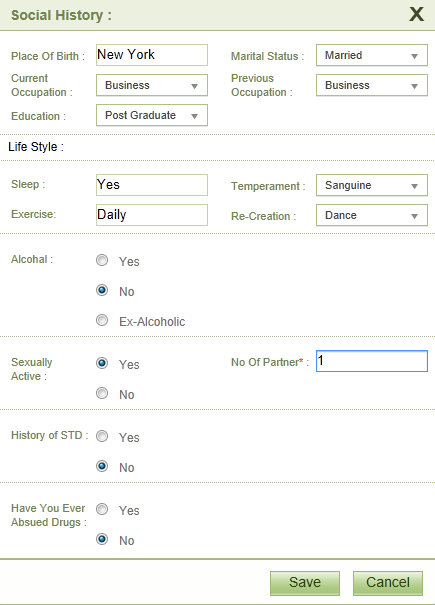Save the social history form
The image size is (435, 605).
click(x=305, y=583)
